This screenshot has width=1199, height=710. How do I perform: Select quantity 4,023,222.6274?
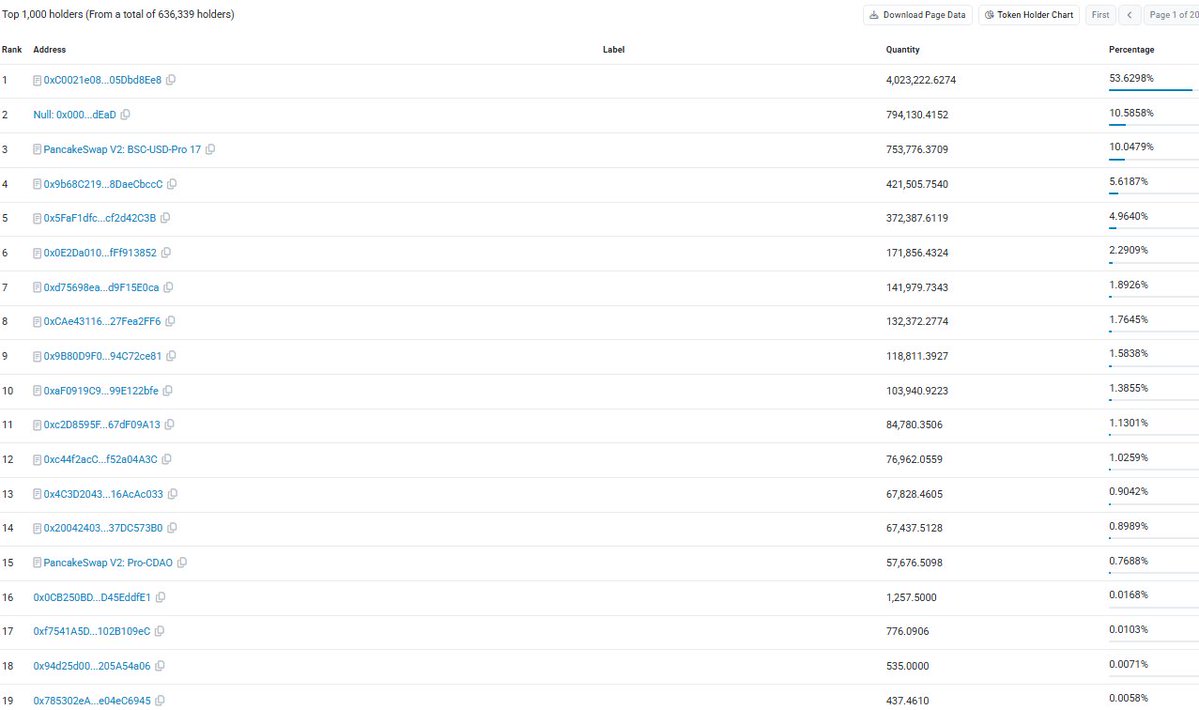pyautogui.click(x=921, y=79)
